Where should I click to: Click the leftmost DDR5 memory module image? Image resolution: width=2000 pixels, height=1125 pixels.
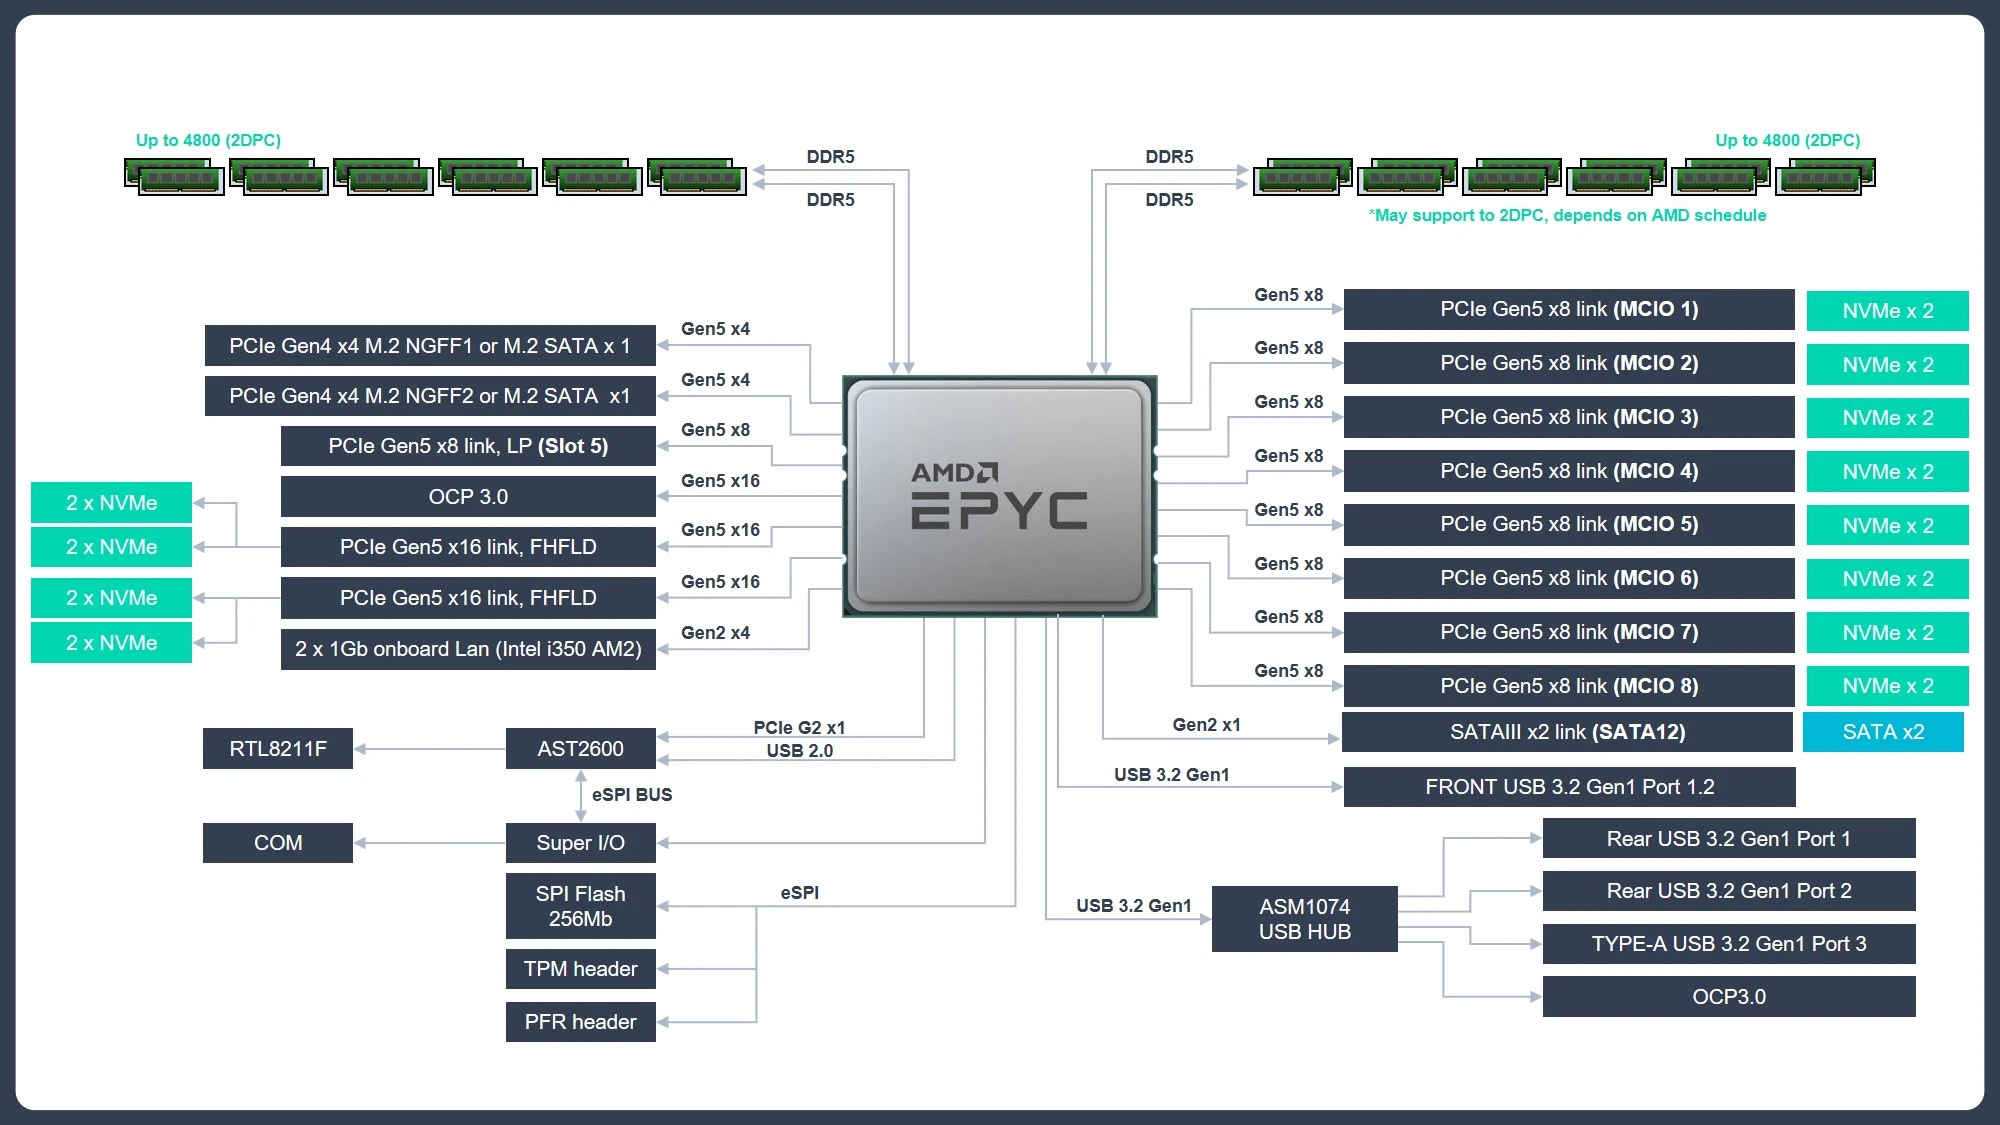(x=174, y=177)
